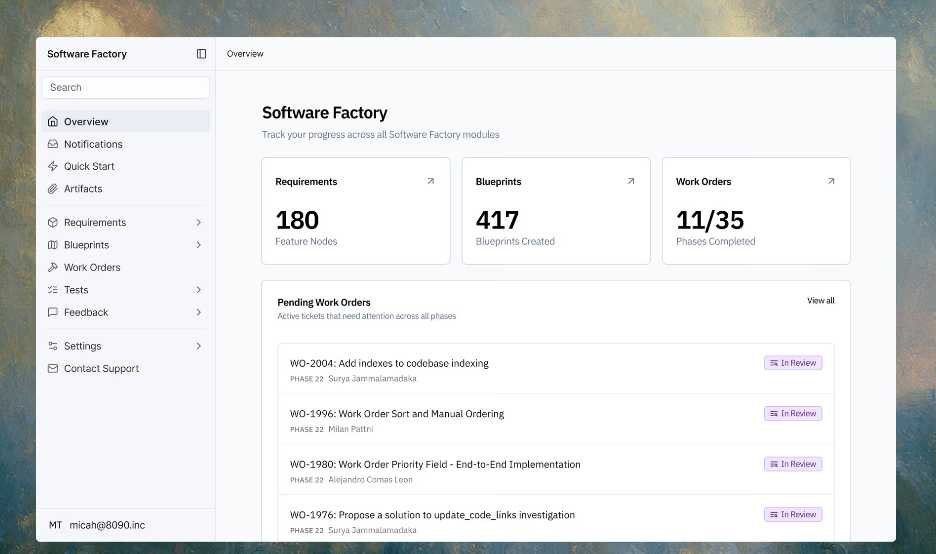Click the Contact Support envelope icon
The width and height of the screenshot is (936, 554).
(x=53, y=368)
